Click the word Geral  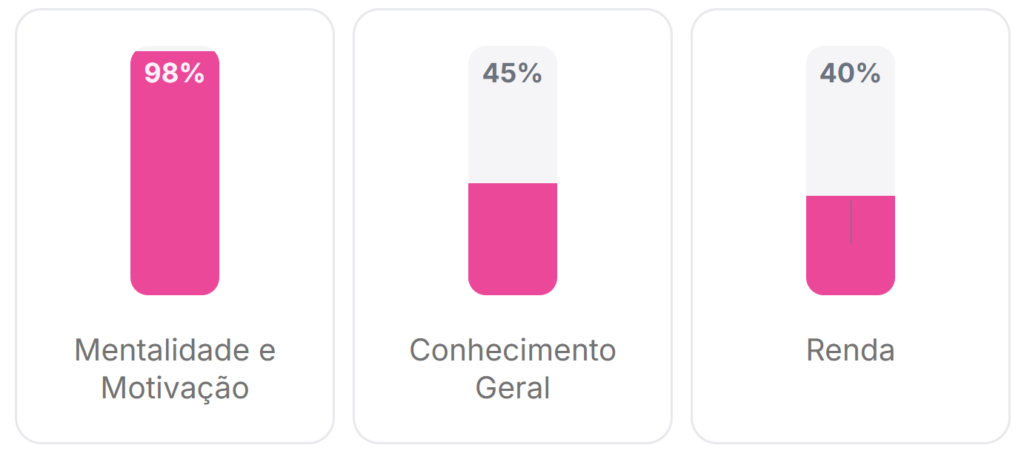[x=512, y=387]
